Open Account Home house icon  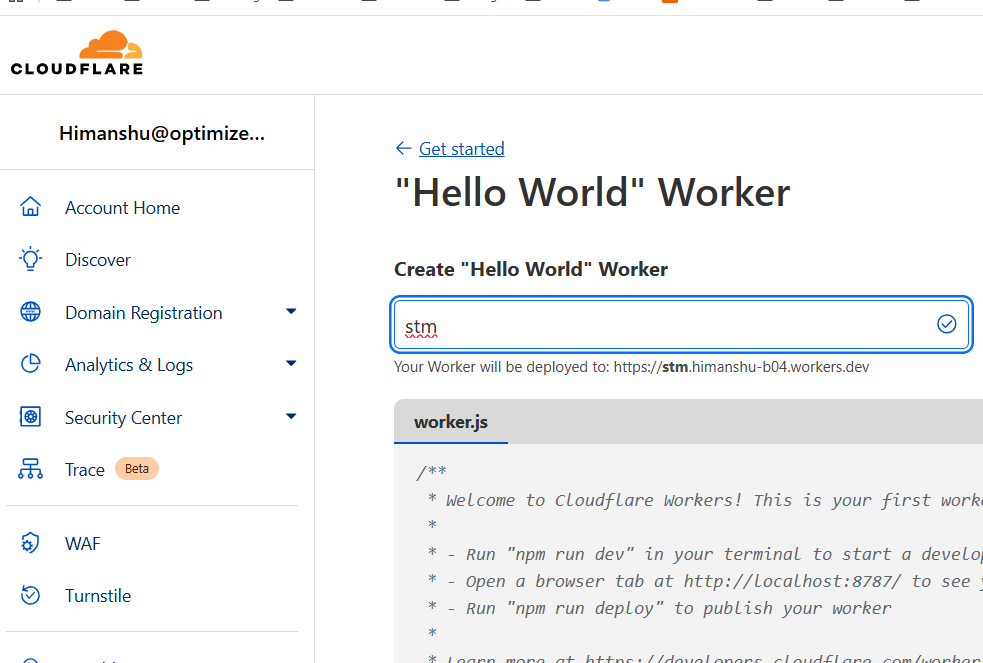[x=30, y=207]
